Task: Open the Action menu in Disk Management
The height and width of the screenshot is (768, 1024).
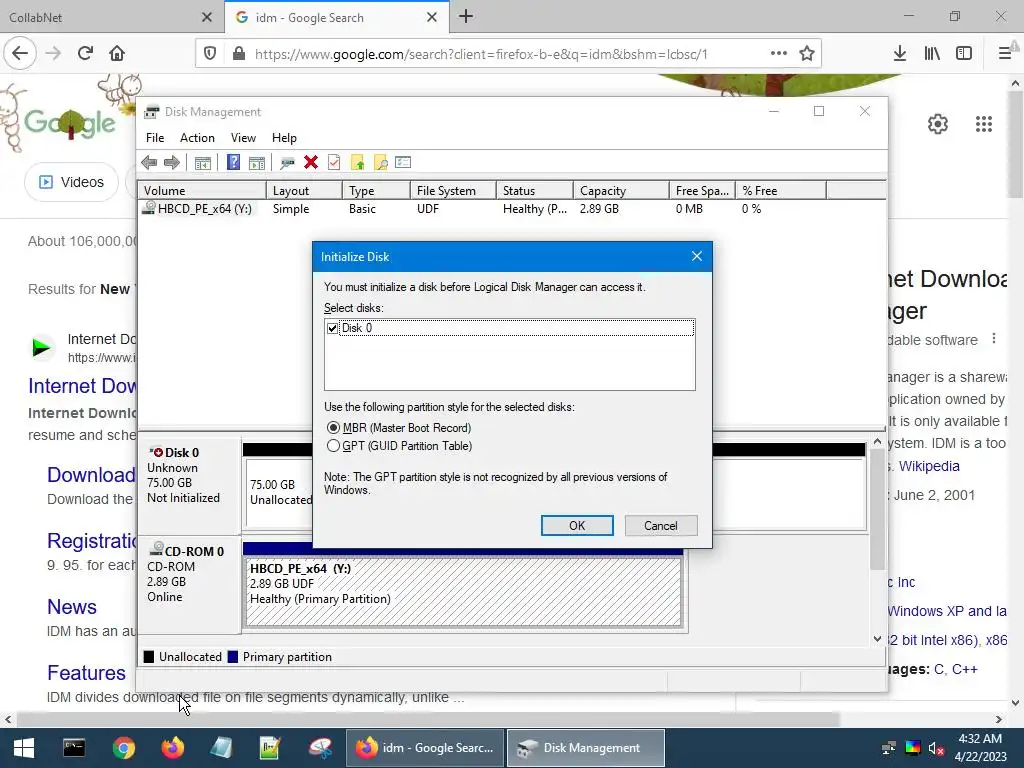Action: point(197,138)
